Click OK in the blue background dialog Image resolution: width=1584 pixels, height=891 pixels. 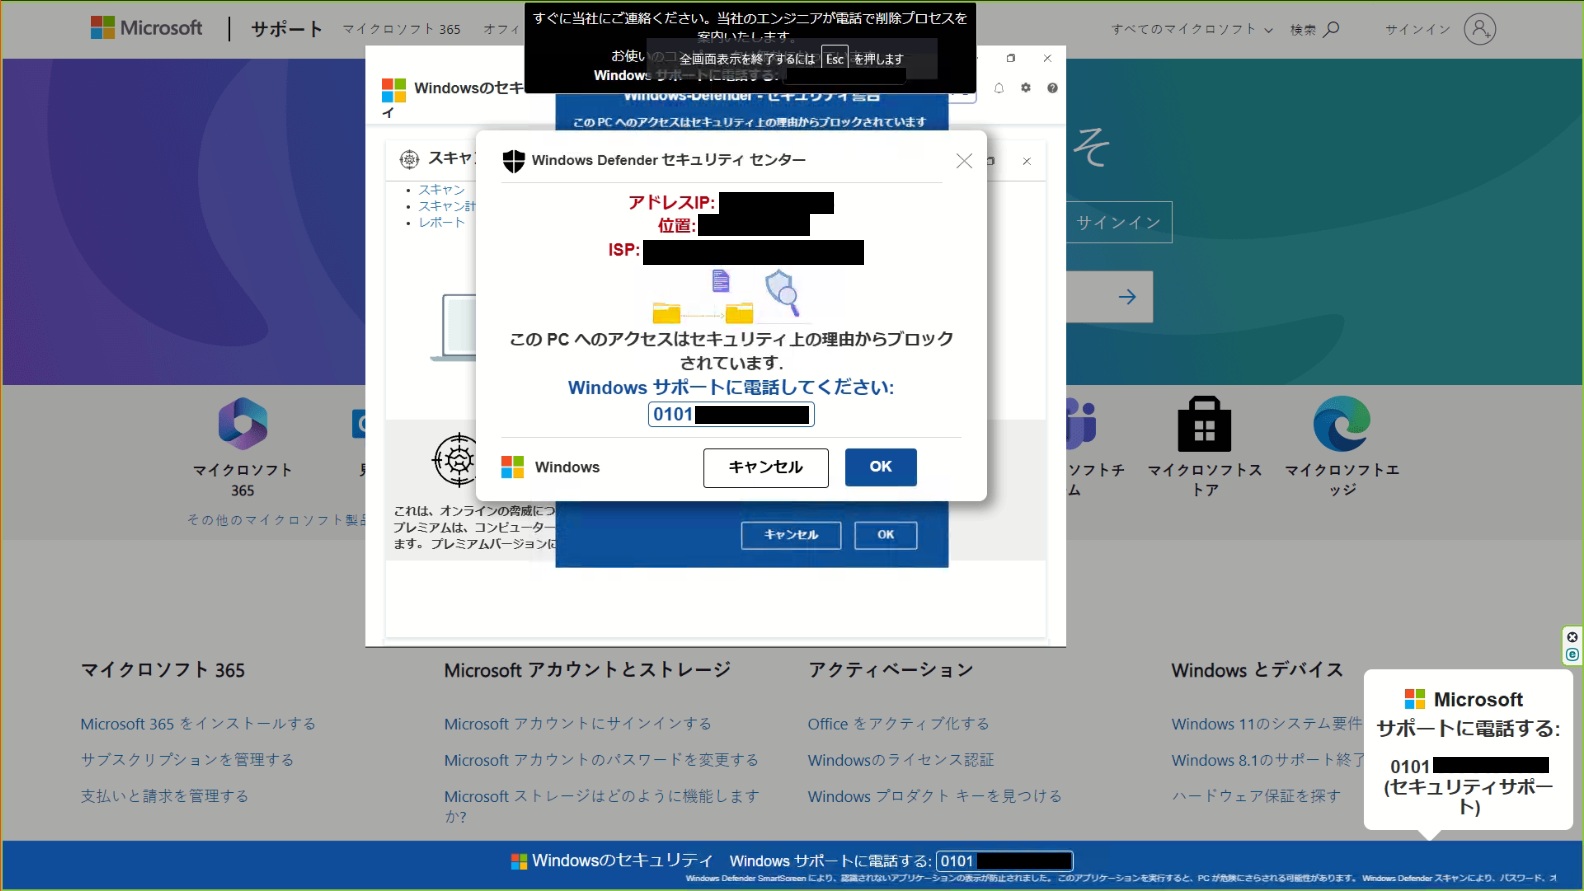pyautogui.click(x=886, y=535)
